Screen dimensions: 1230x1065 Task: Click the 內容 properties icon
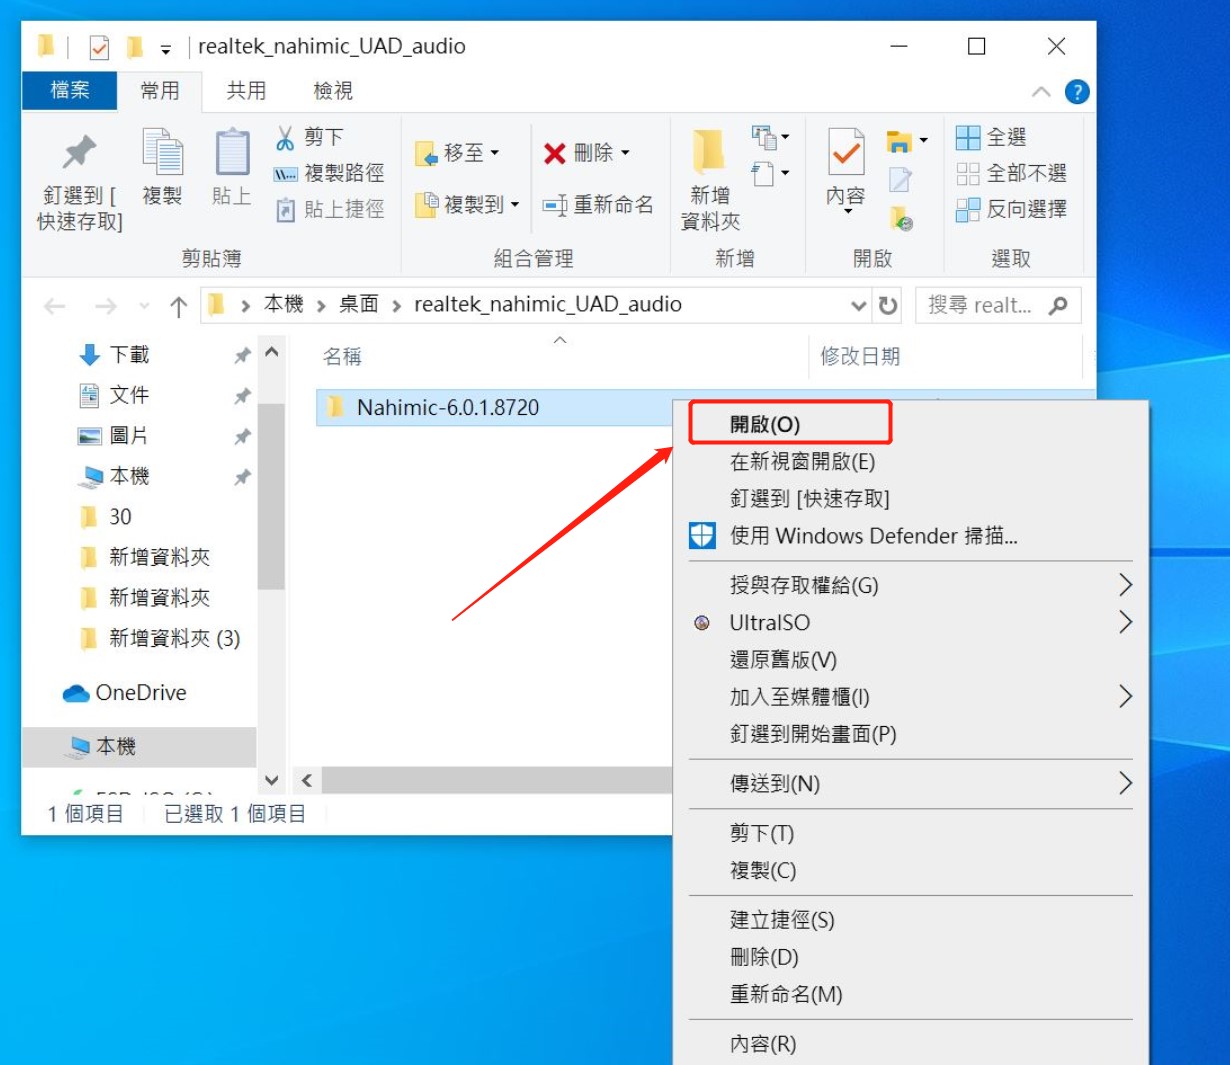[846, 154]
